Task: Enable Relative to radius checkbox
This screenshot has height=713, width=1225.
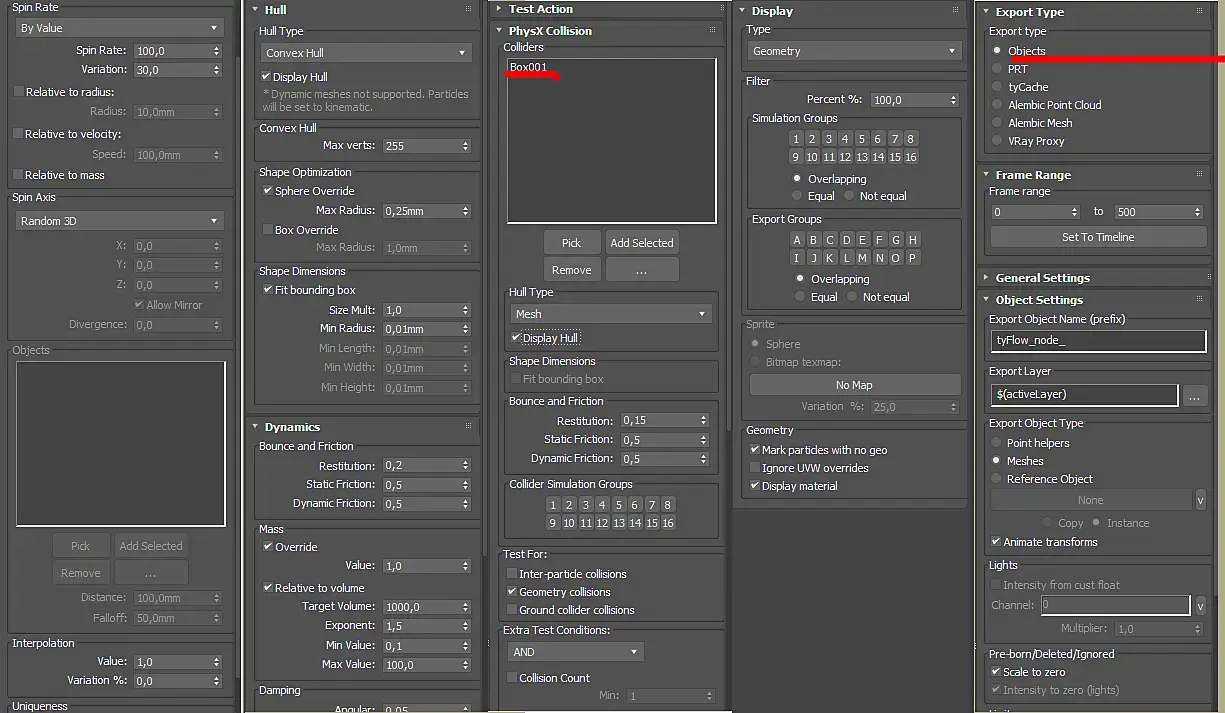Action: click(x=18, y=92)
